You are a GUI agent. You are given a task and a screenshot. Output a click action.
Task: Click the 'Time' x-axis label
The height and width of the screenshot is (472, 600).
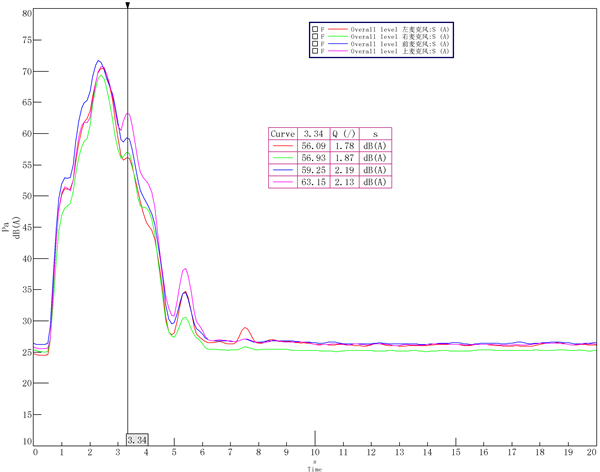click(x=315, y=467)
